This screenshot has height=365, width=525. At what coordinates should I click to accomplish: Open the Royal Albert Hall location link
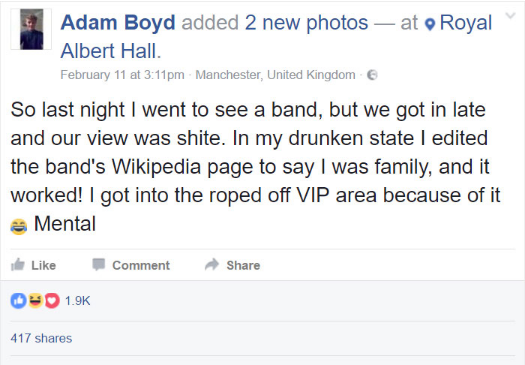[276, 37]
